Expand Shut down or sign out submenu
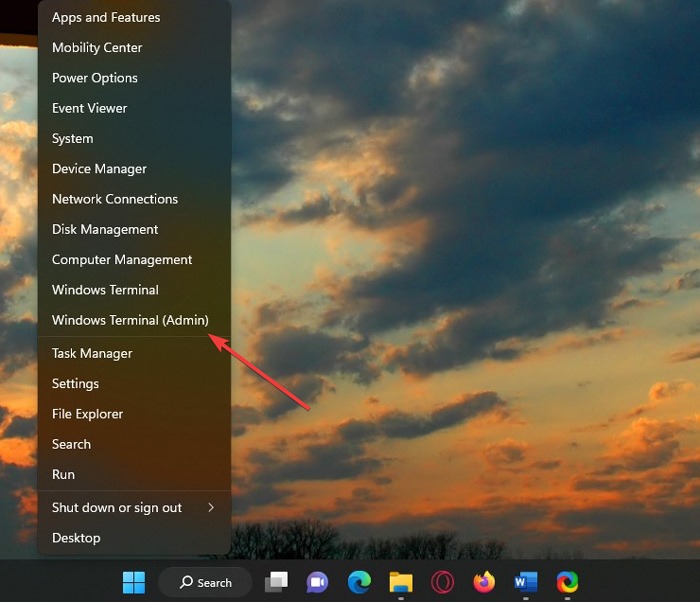The image size is (700, 602). click(134, 508)
